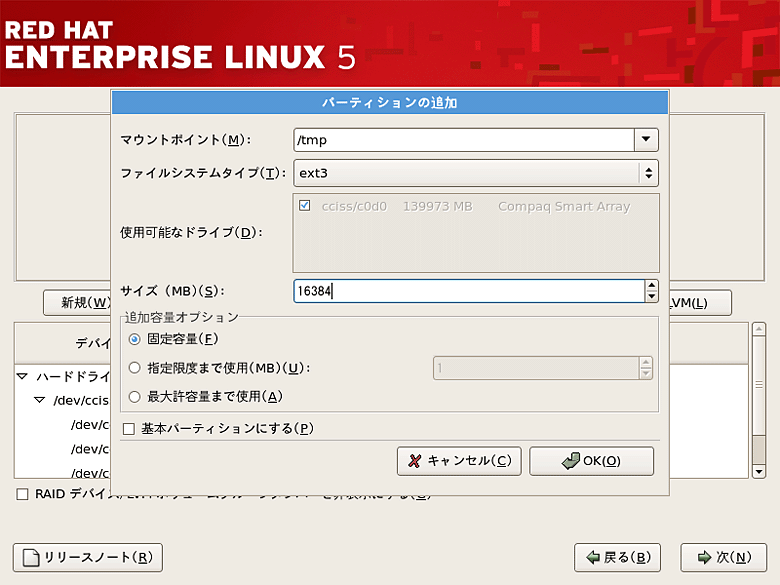
Task: Click the partition list scrollbar up arrow
Action: tap(759, 329)
